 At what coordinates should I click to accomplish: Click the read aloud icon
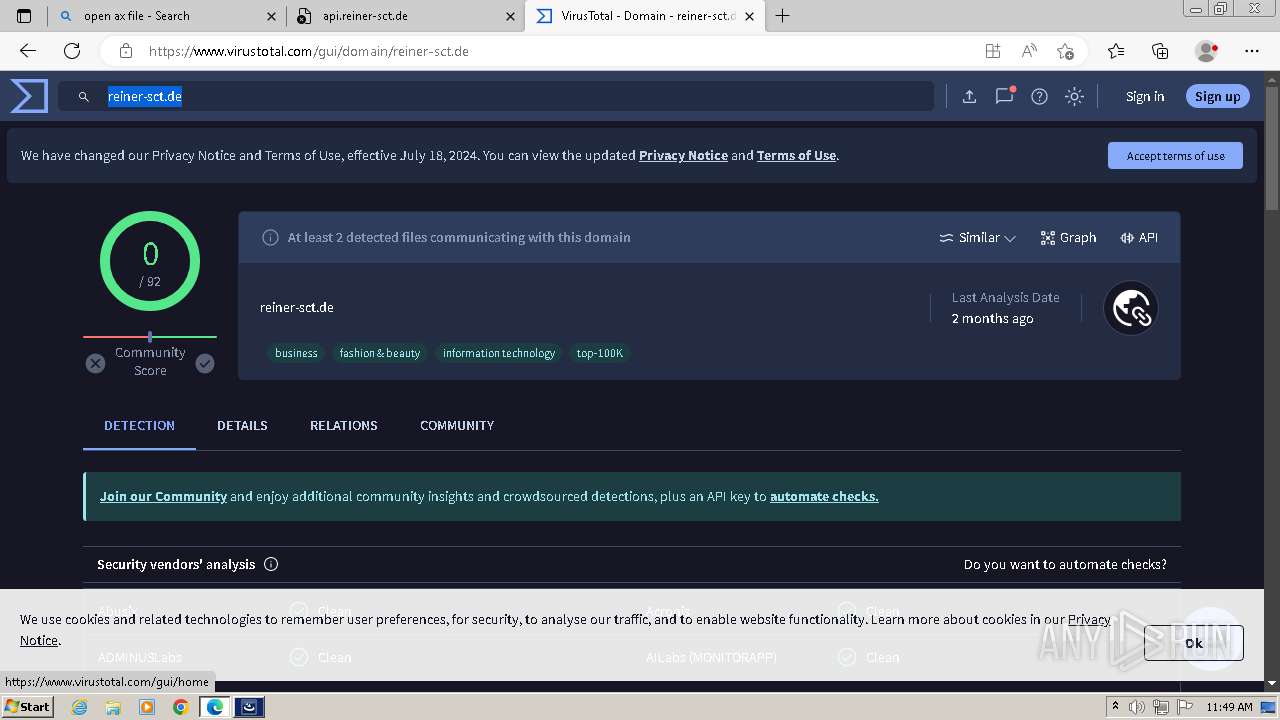[1029, 51]
